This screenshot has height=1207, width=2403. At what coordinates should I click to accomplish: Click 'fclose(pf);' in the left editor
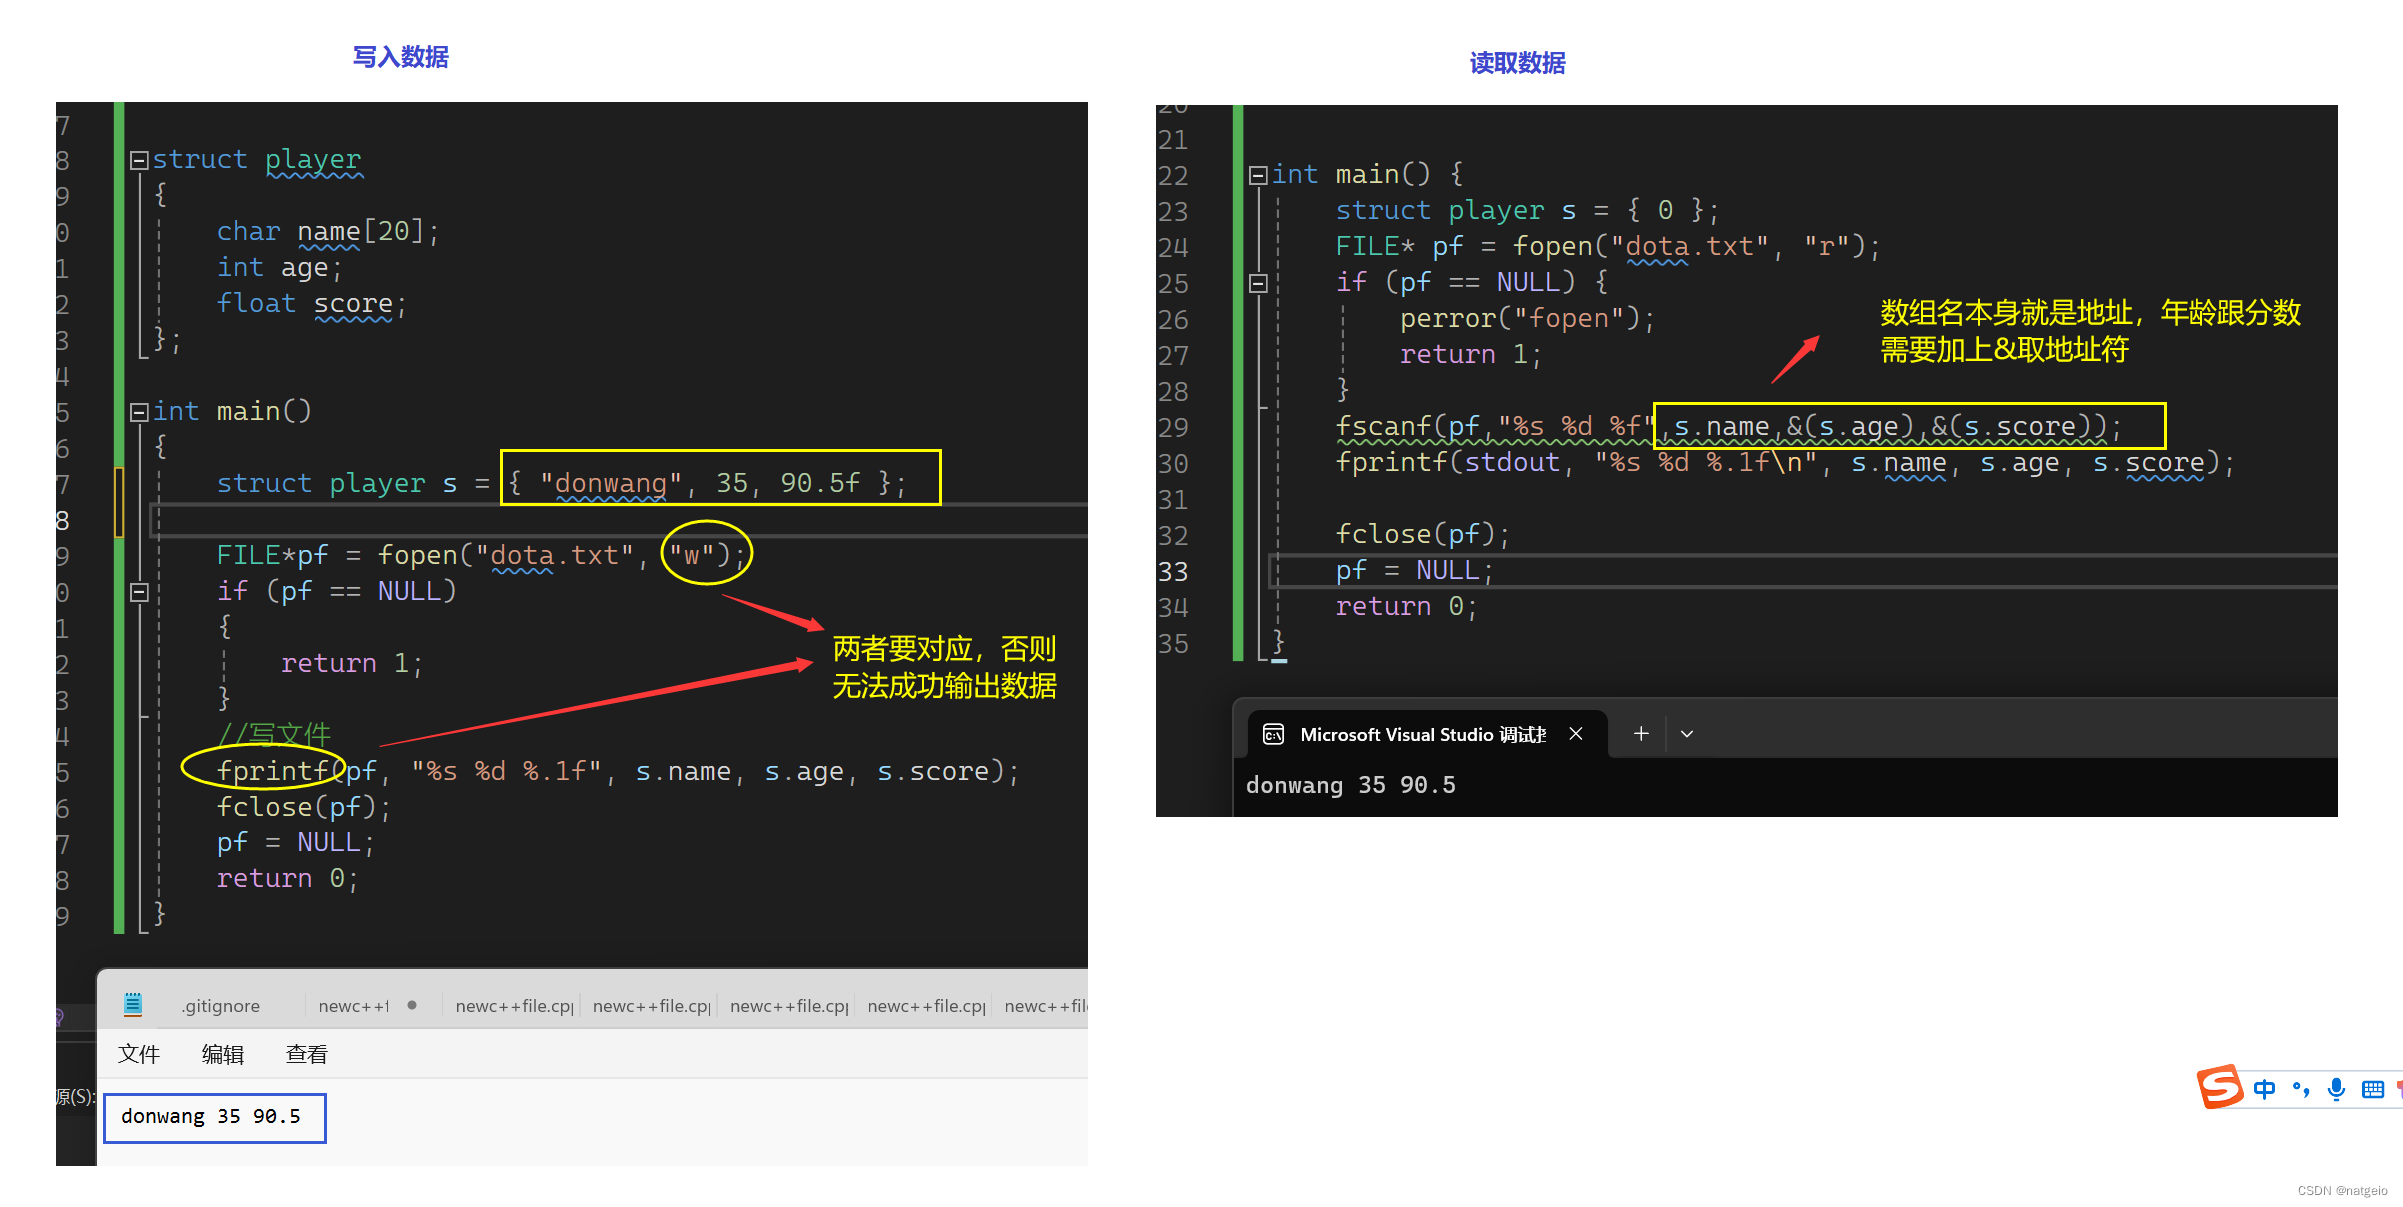pos(304,808)
